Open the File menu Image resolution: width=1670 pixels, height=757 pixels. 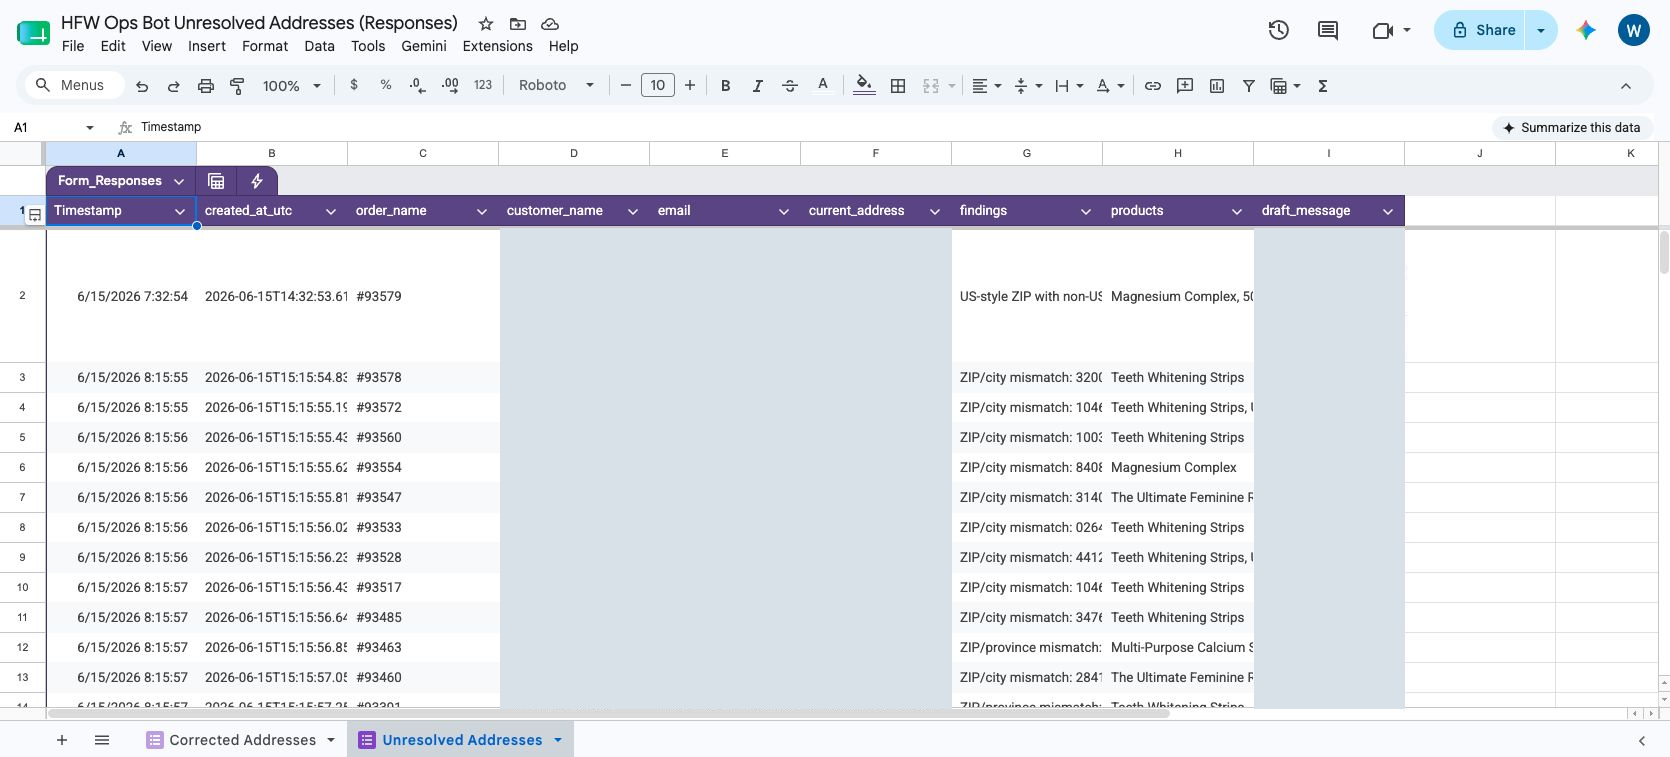(x=73, y=46)
